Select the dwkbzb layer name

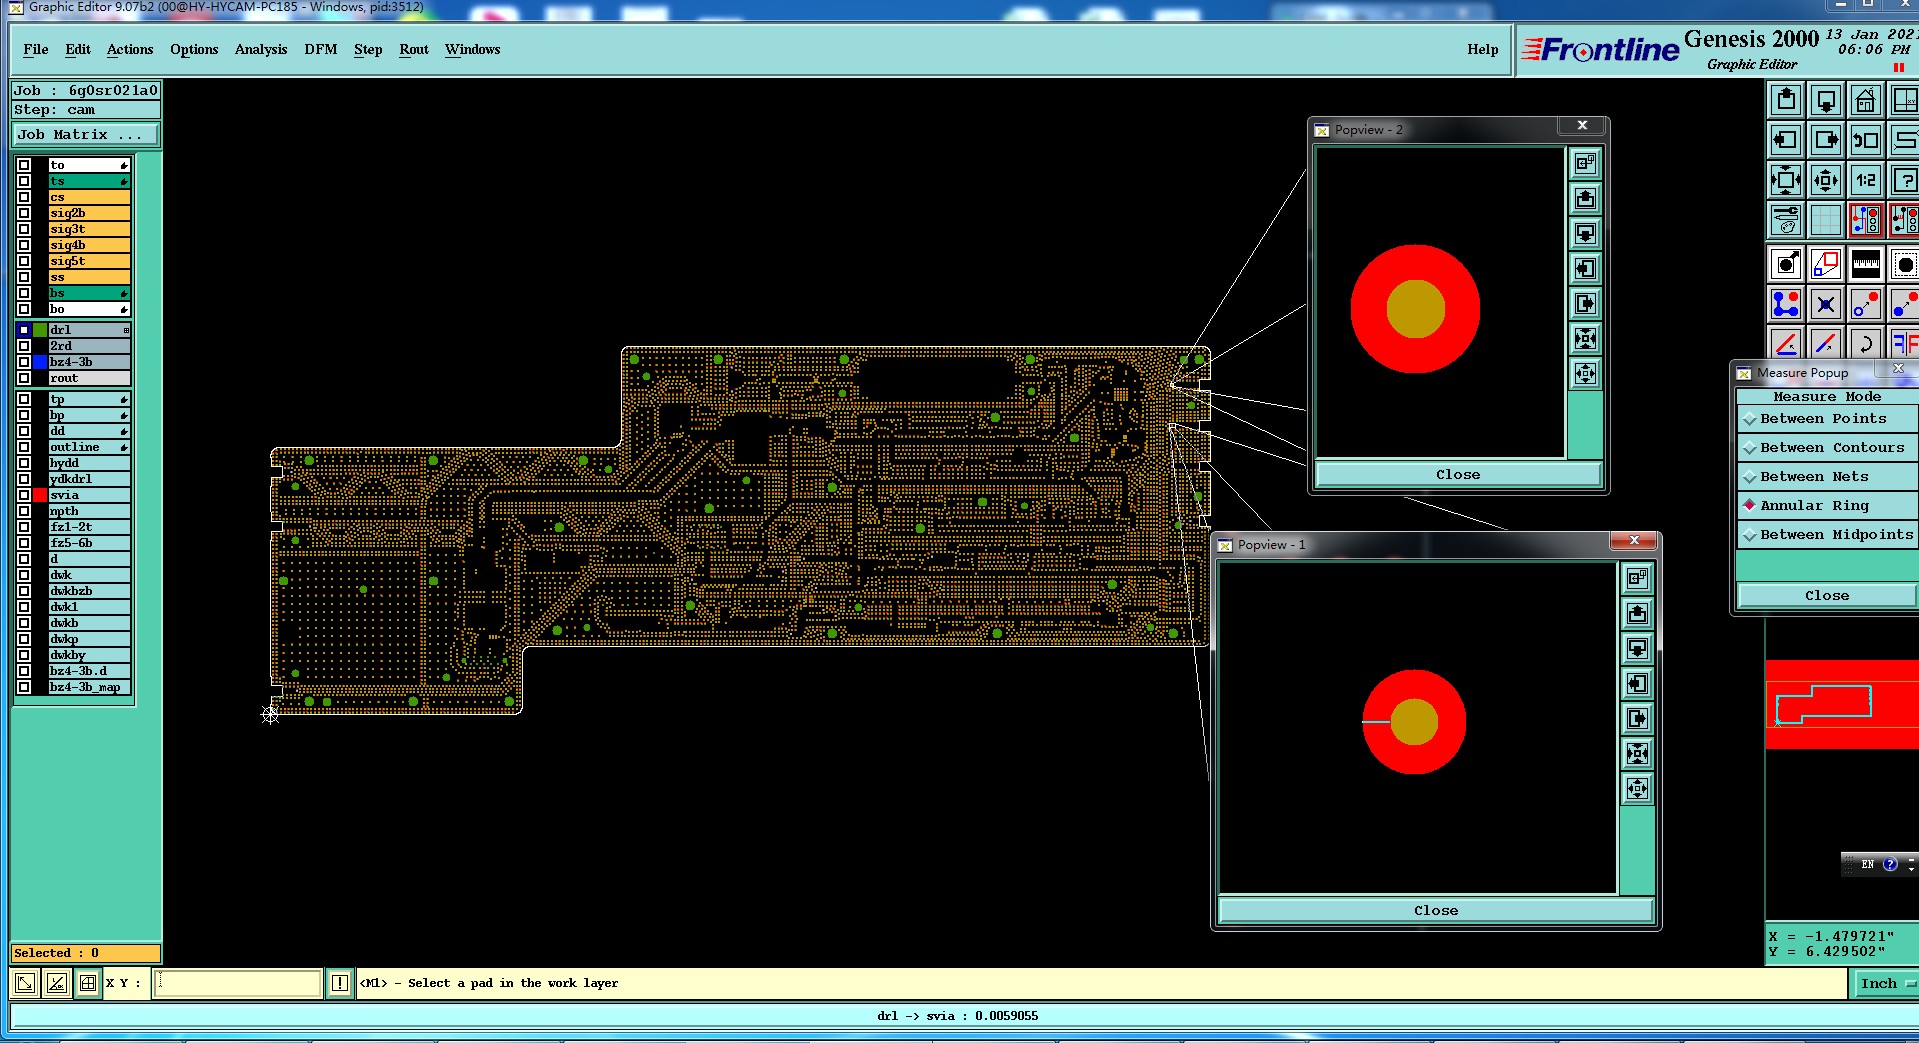click(x=89, y=591)
